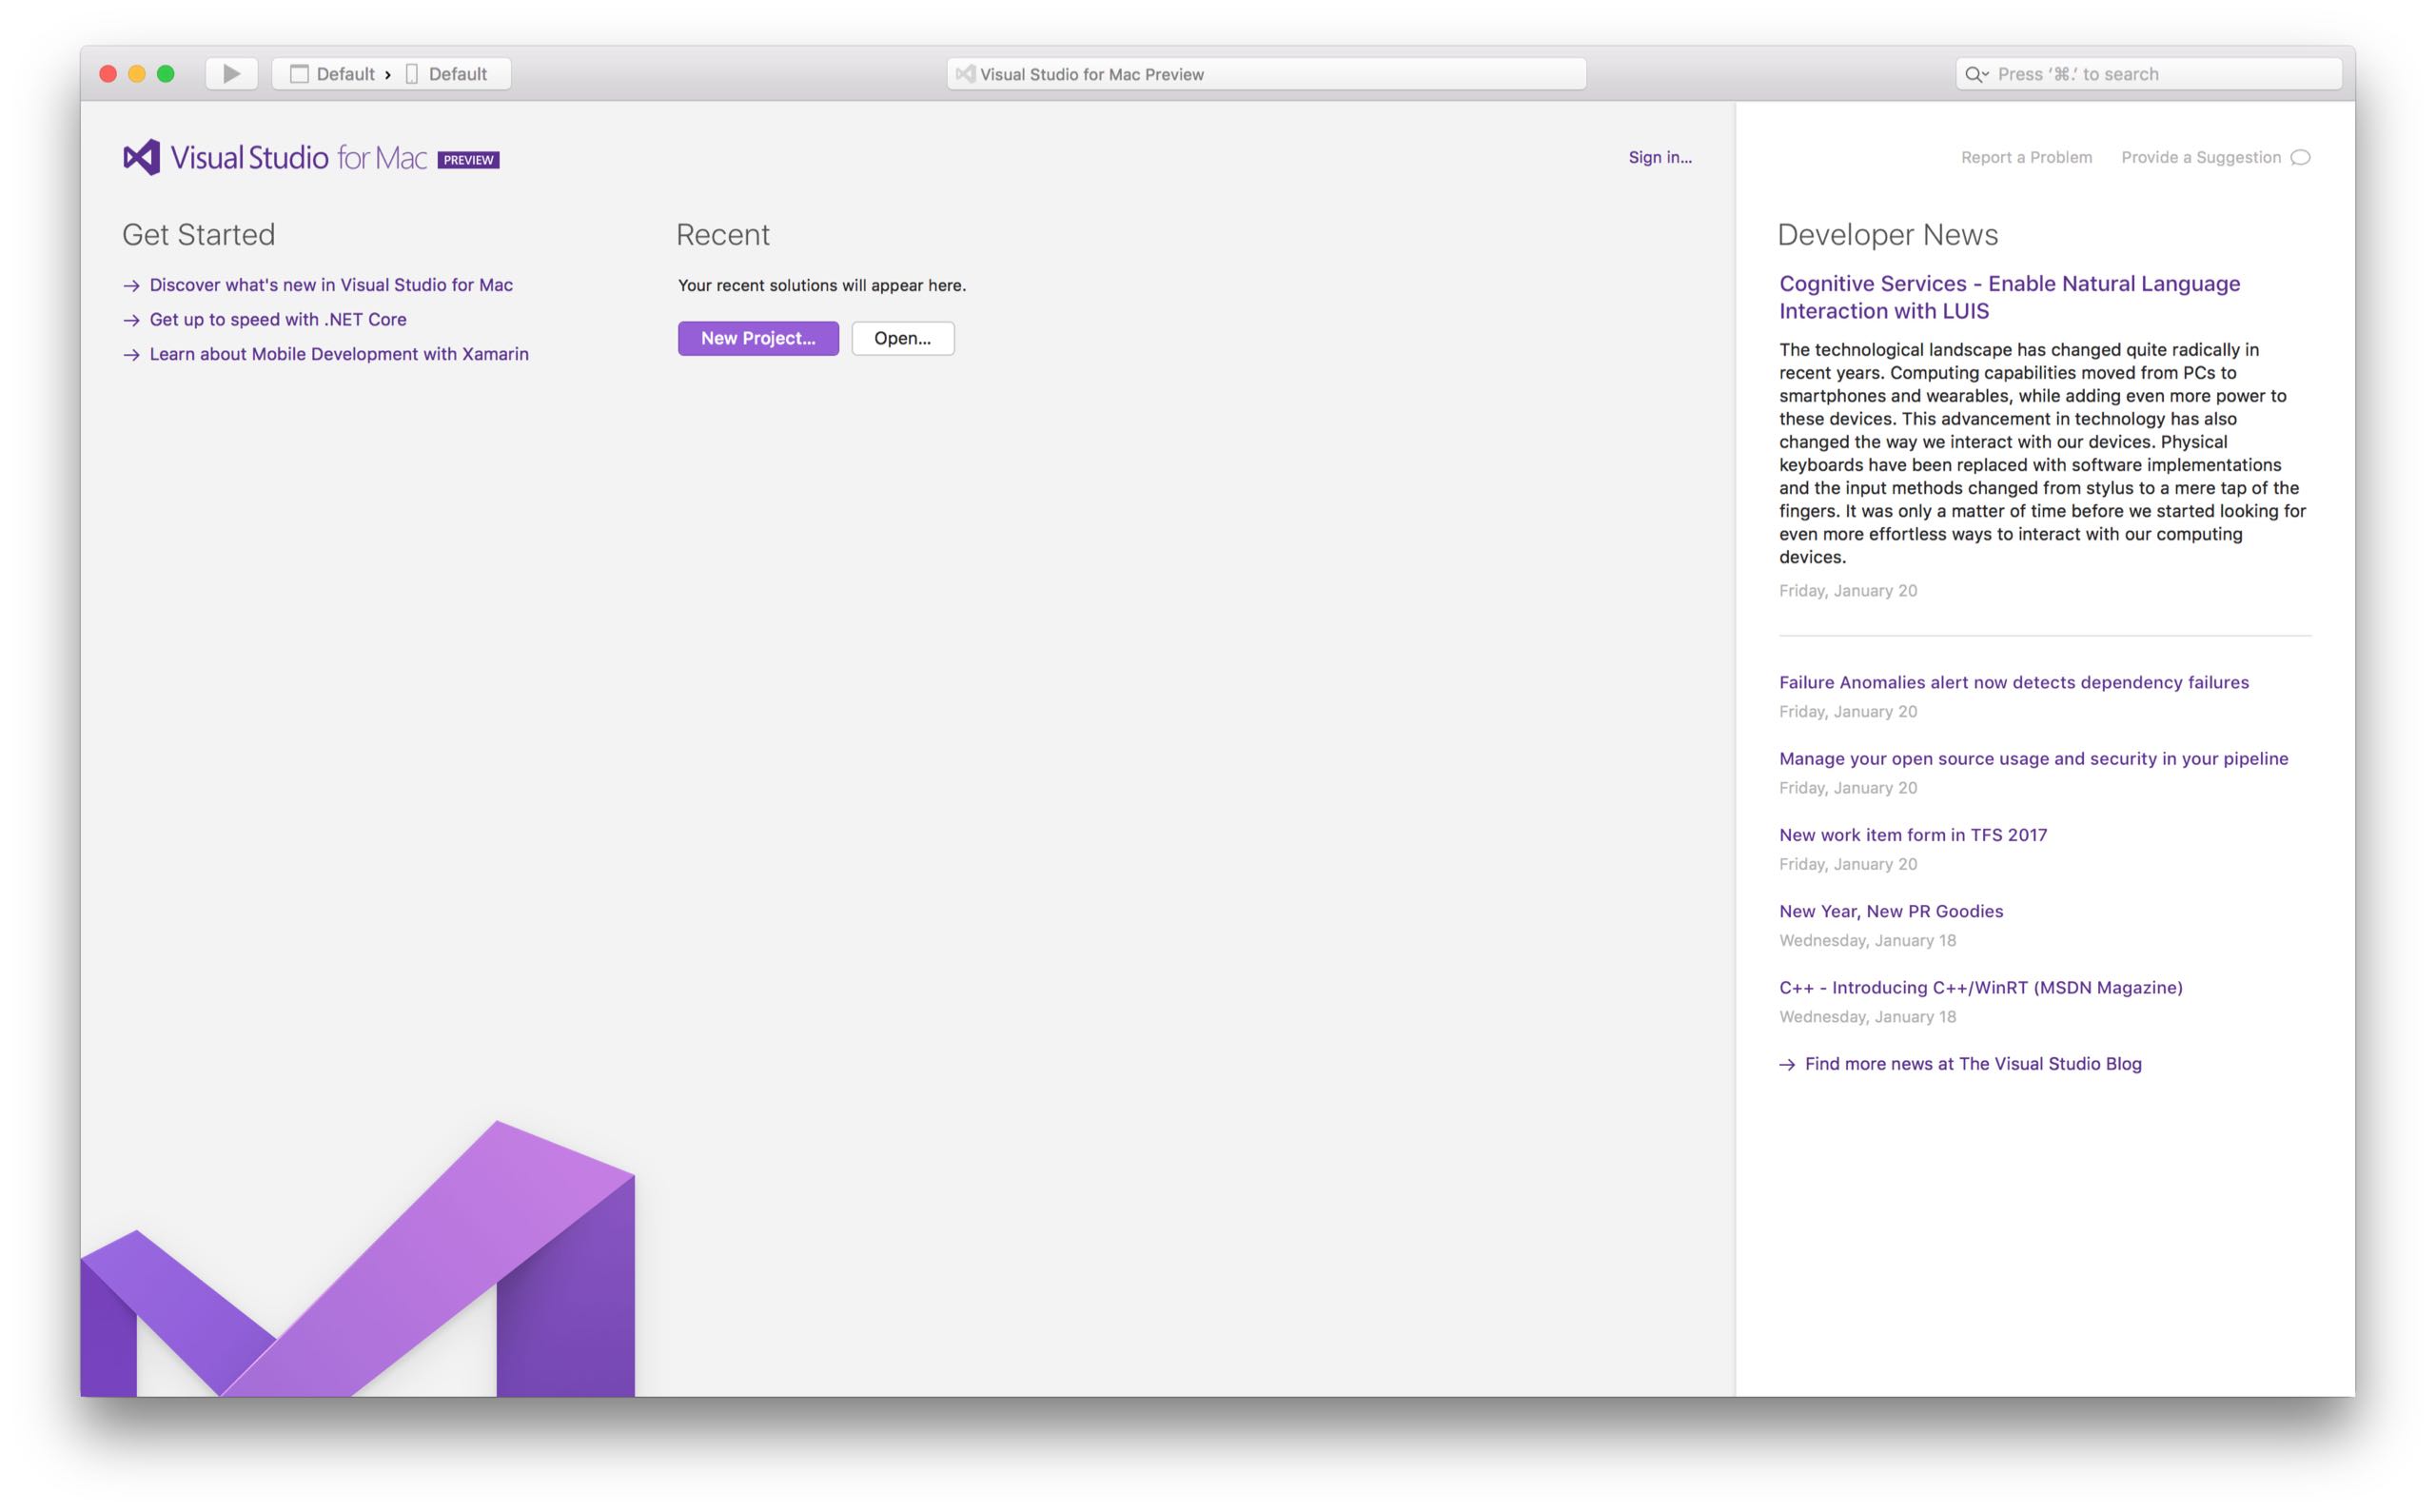Click Sign in link

point(1660,157)
